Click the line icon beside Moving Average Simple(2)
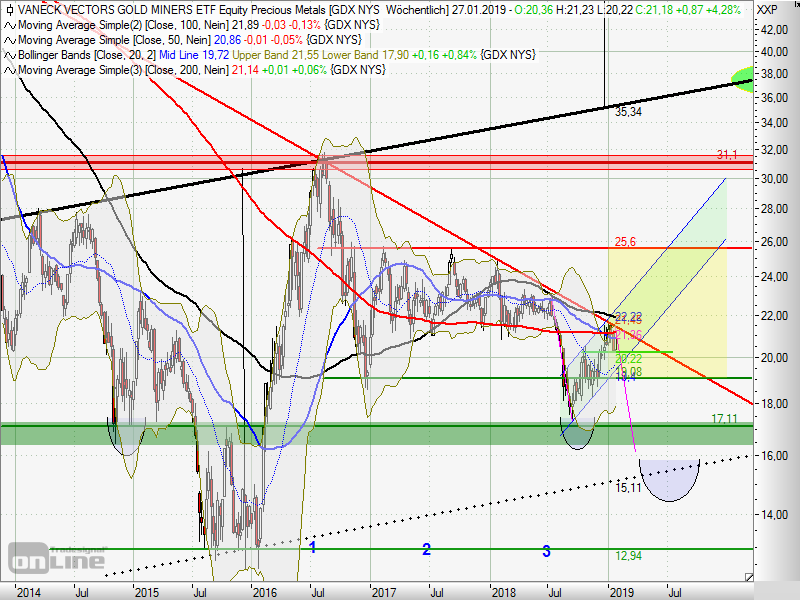The height and width of the screenshot is (600, 800). tap(10, 26)
